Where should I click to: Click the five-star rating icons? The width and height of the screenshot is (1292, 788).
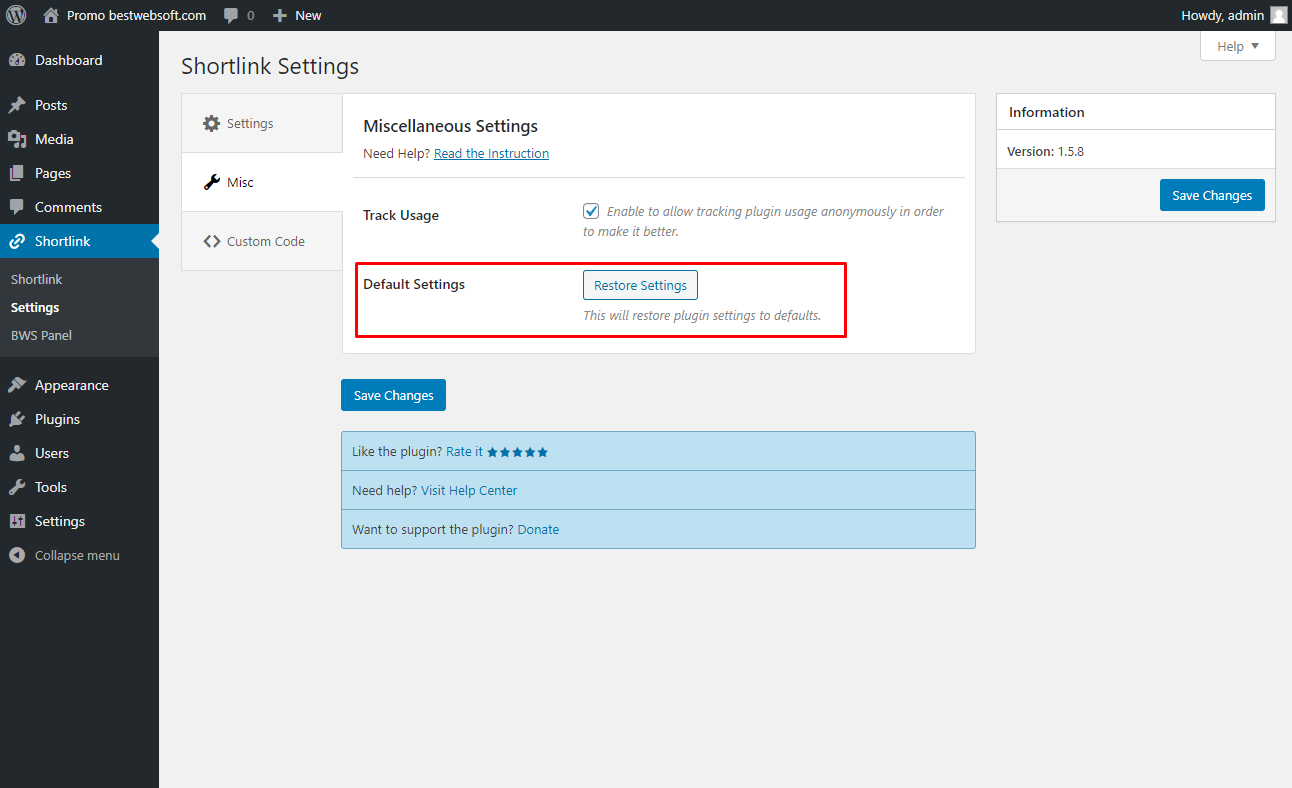[x=518, y=452]
